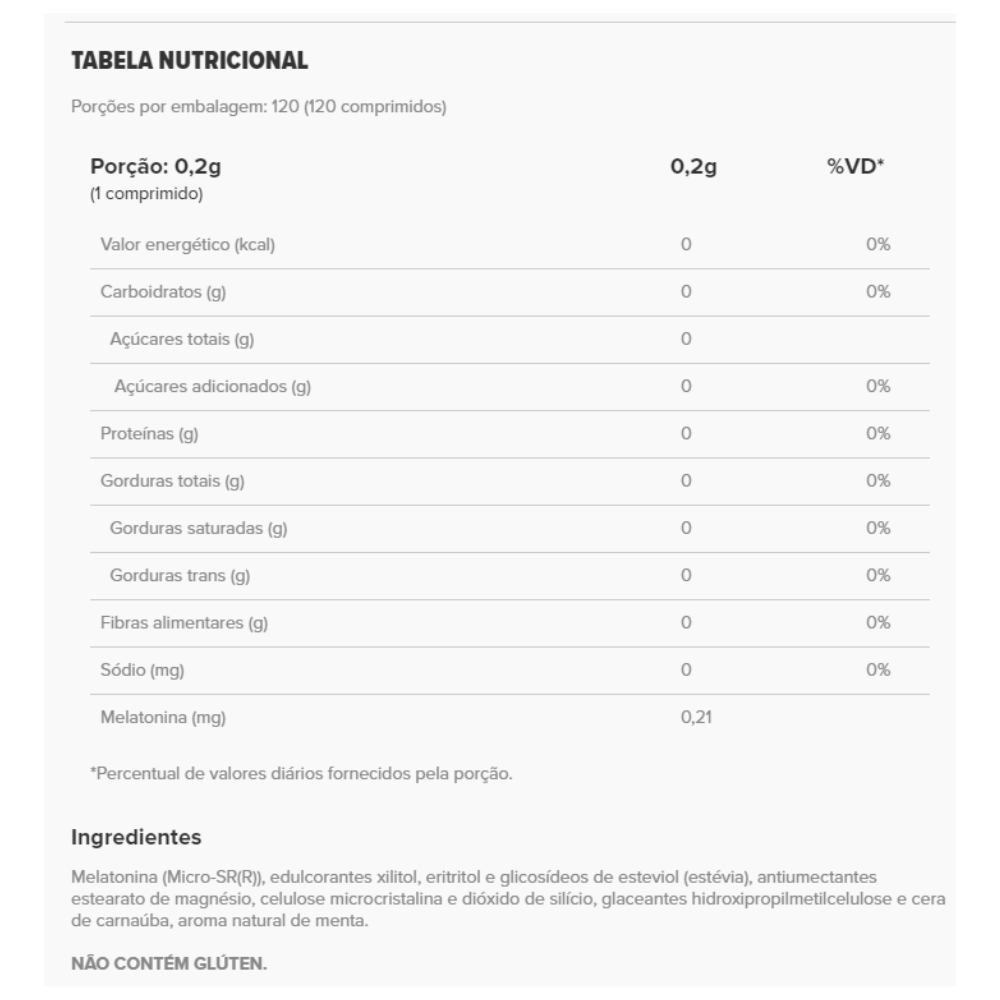Click the NÃO CONTÉM GLÚTEN notice
Viewport: 1000px width, 1000px height.
tap(169, 965)
